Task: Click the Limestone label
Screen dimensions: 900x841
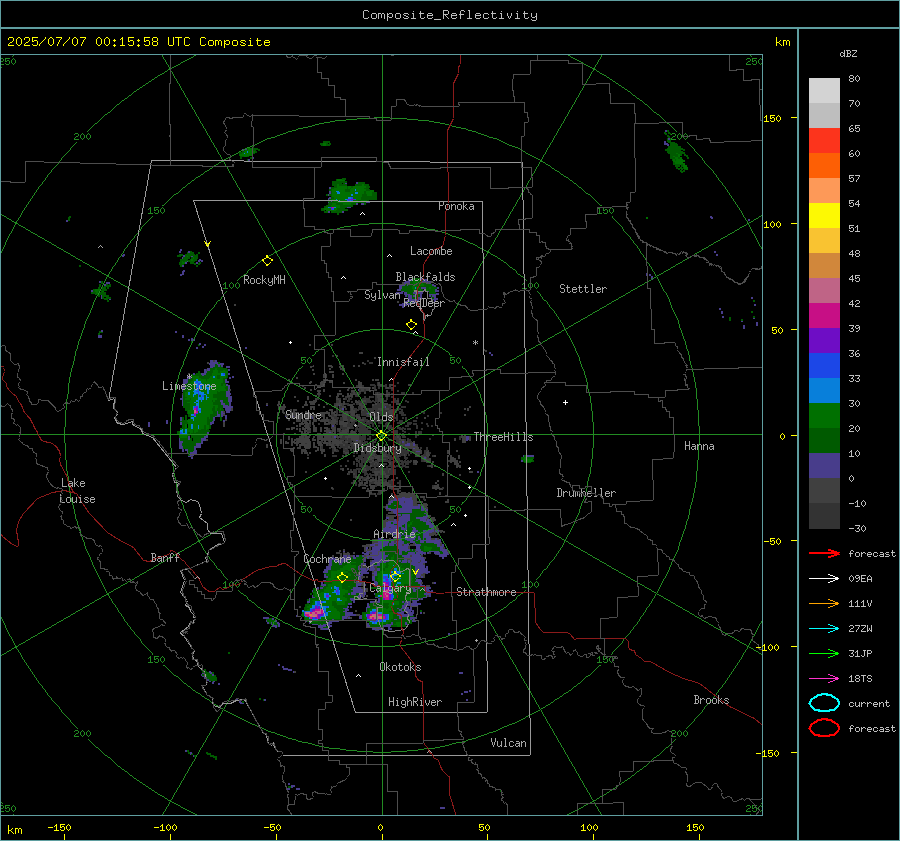Action: [x=189, y=386]
